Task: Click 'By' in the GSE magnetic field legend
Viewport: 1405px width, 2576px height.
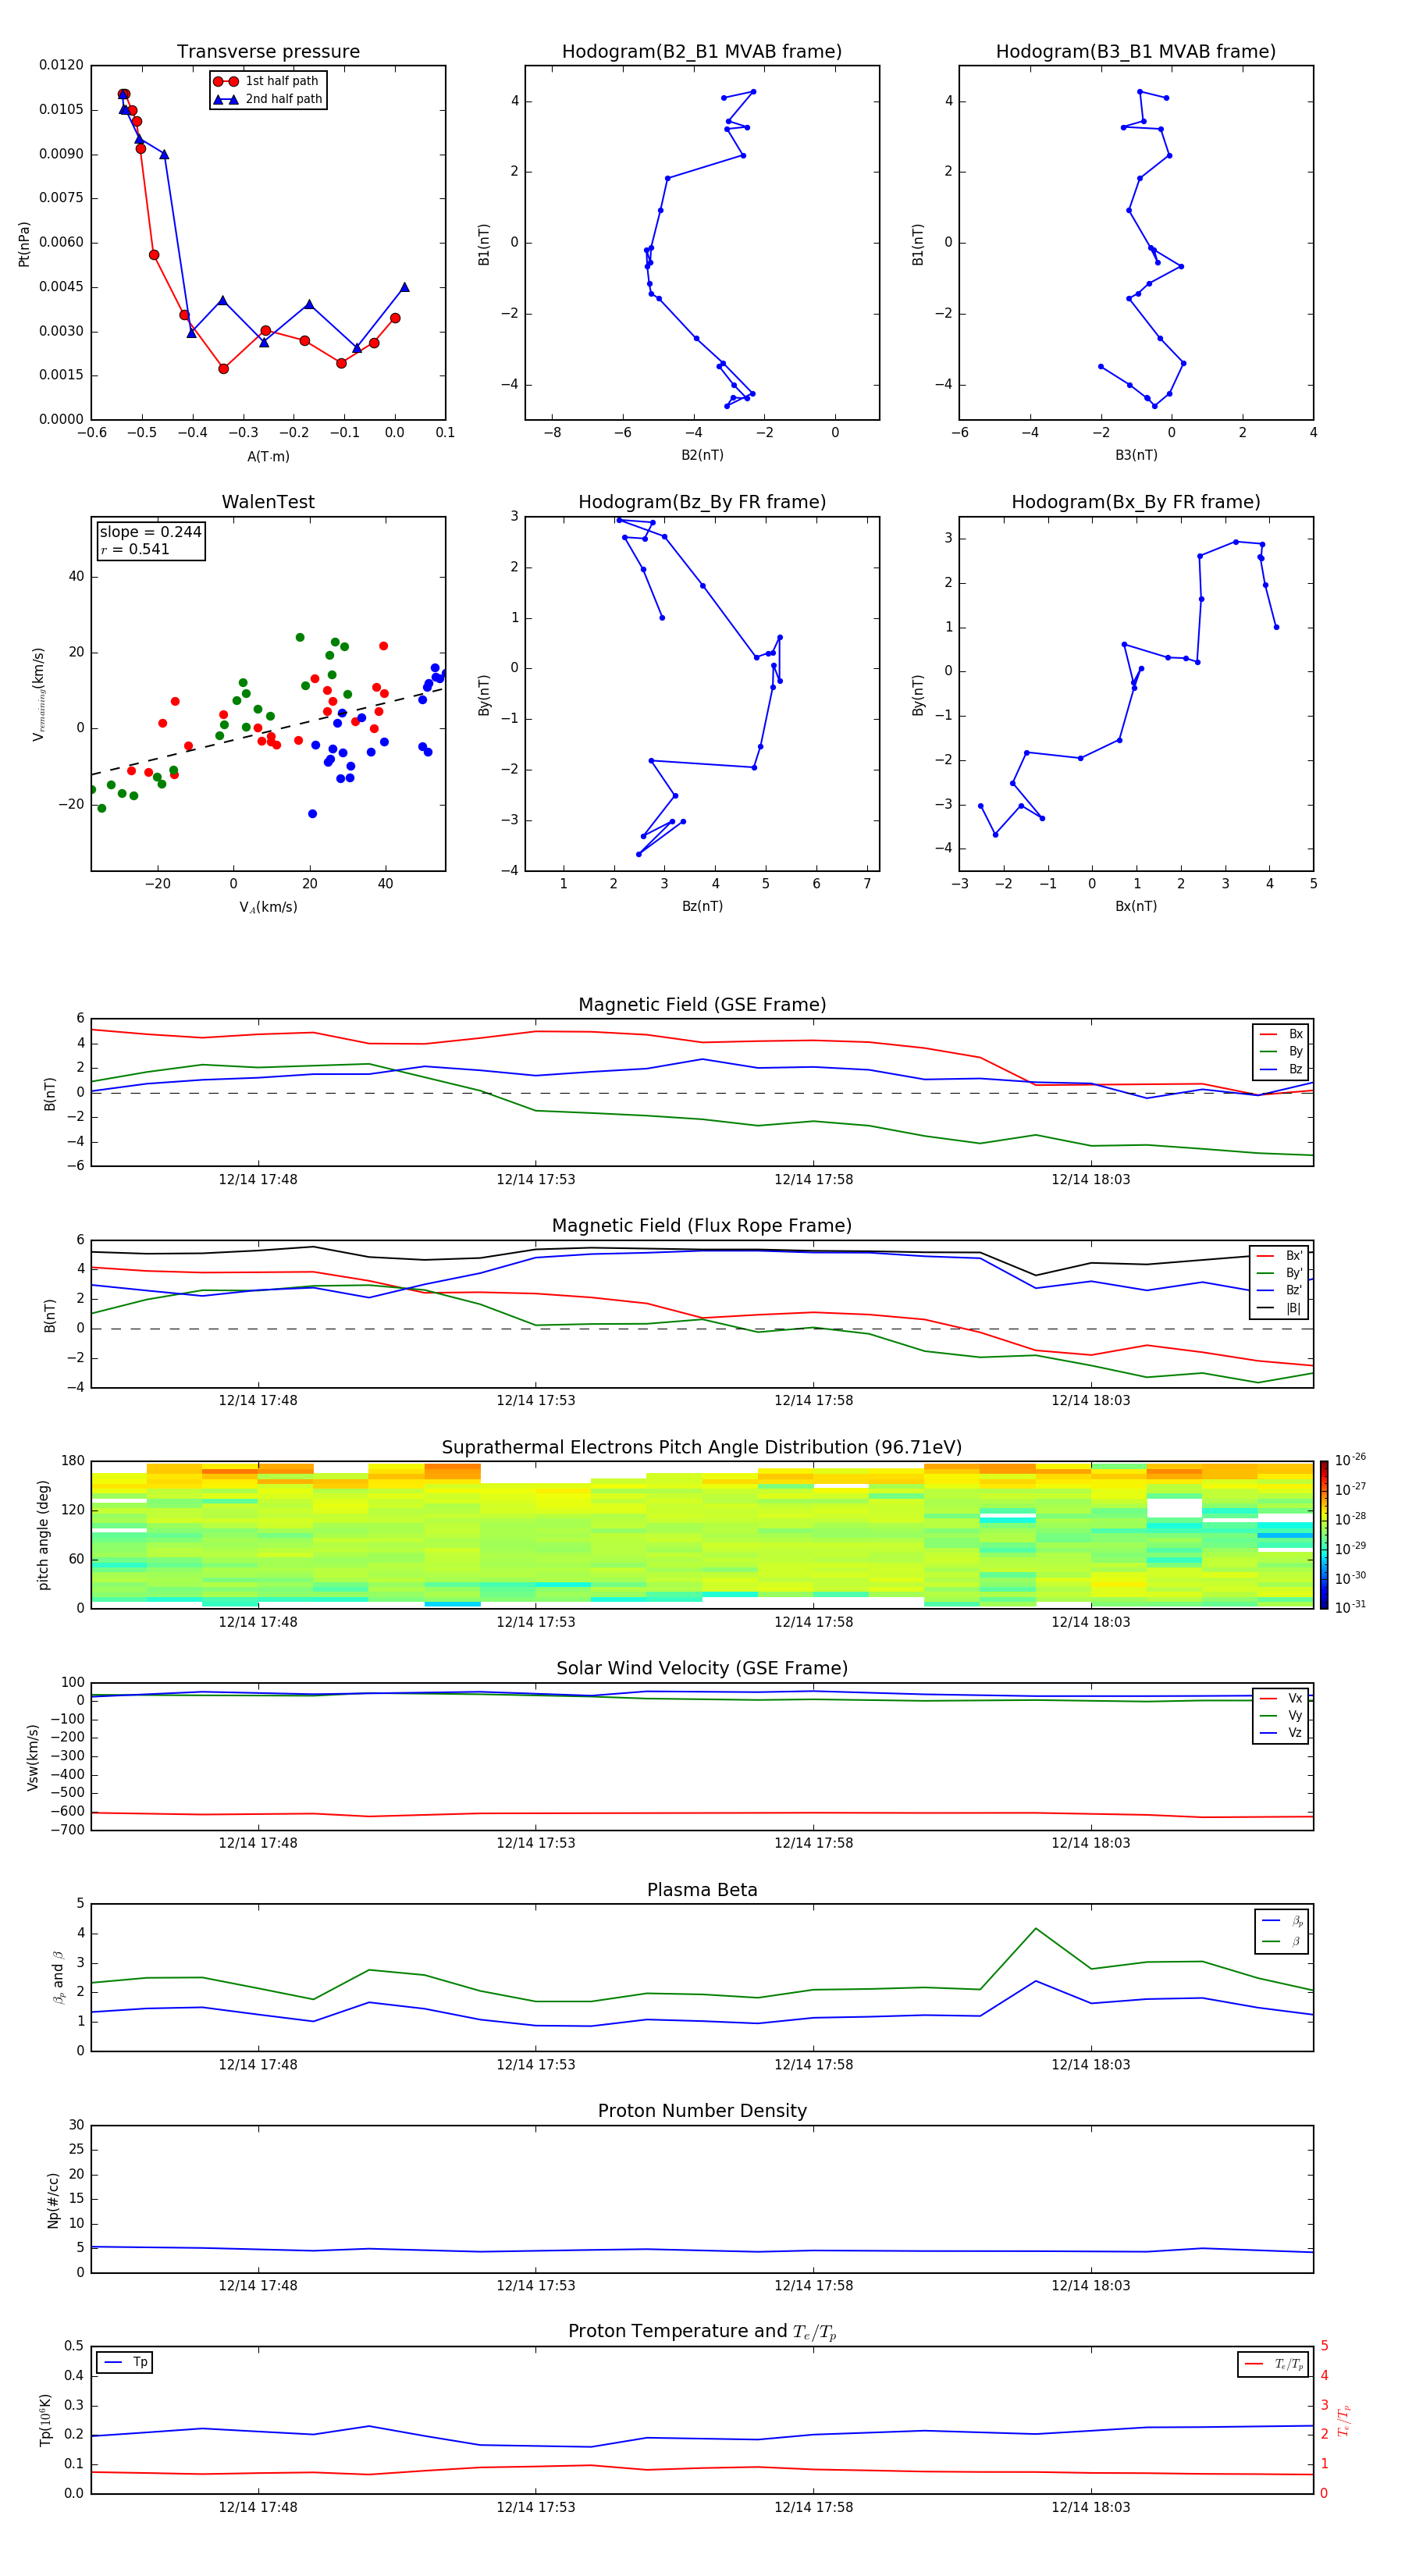Action: pos(1281,1051)
